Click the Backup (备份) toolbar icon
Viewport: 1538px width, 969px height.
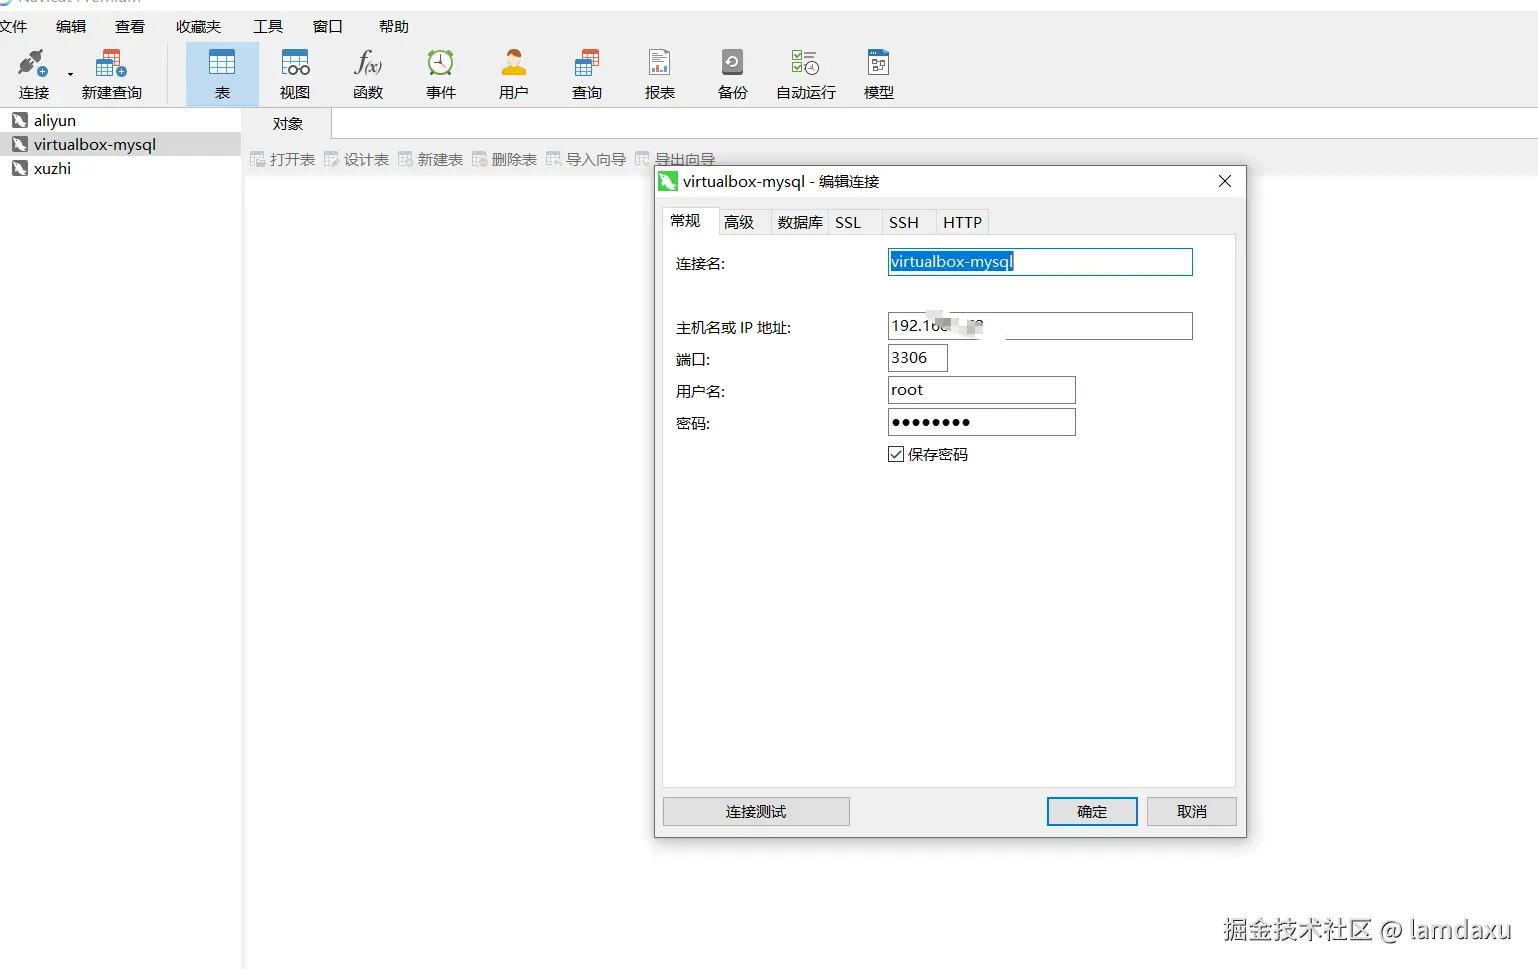click(733, 74)
